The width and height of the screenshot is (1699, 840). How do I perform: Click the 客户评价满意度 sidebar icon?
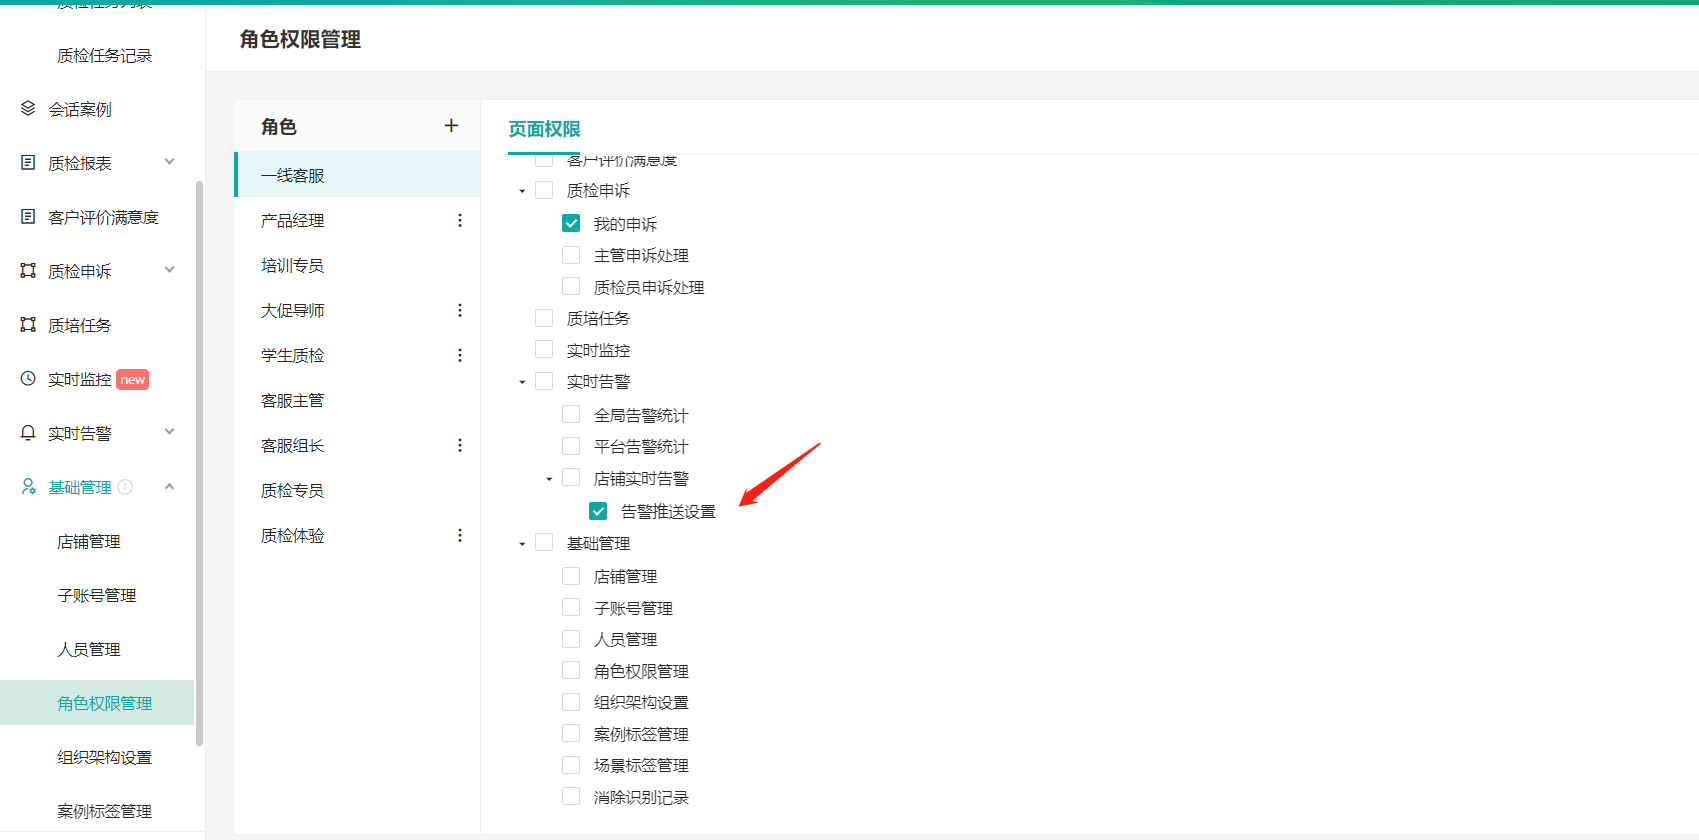point(28,216)
